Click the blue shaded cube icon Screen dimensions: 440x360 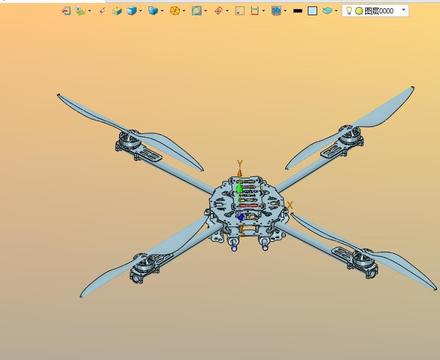132,11
